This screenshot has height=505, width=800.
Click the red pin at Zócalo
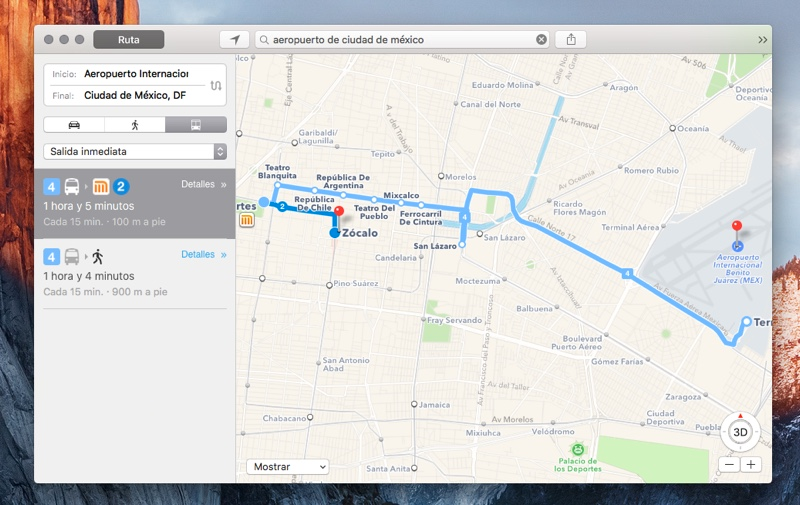(x=339, y=211)
